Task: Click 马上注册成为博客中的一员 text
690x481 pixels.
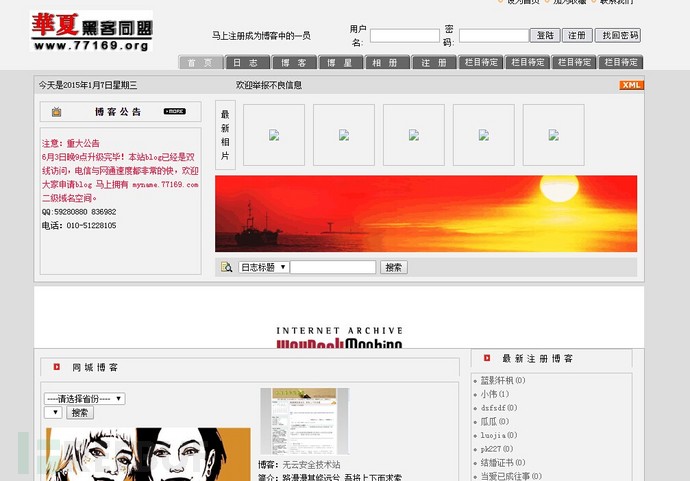Action: (x=261, y=36)
